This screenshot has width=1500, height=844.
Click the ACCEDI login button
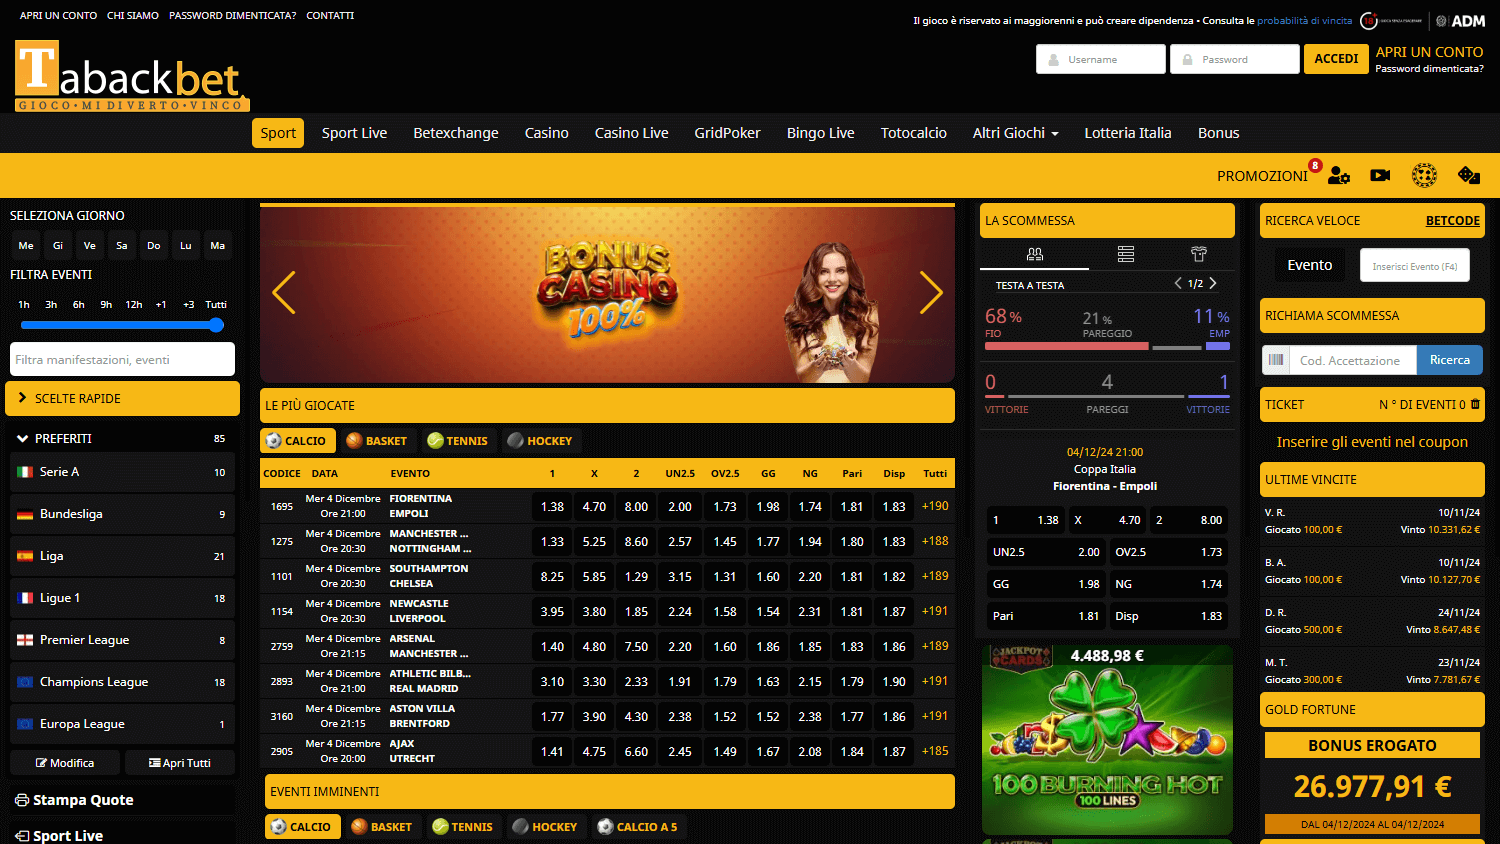[x=1336, y=59]
